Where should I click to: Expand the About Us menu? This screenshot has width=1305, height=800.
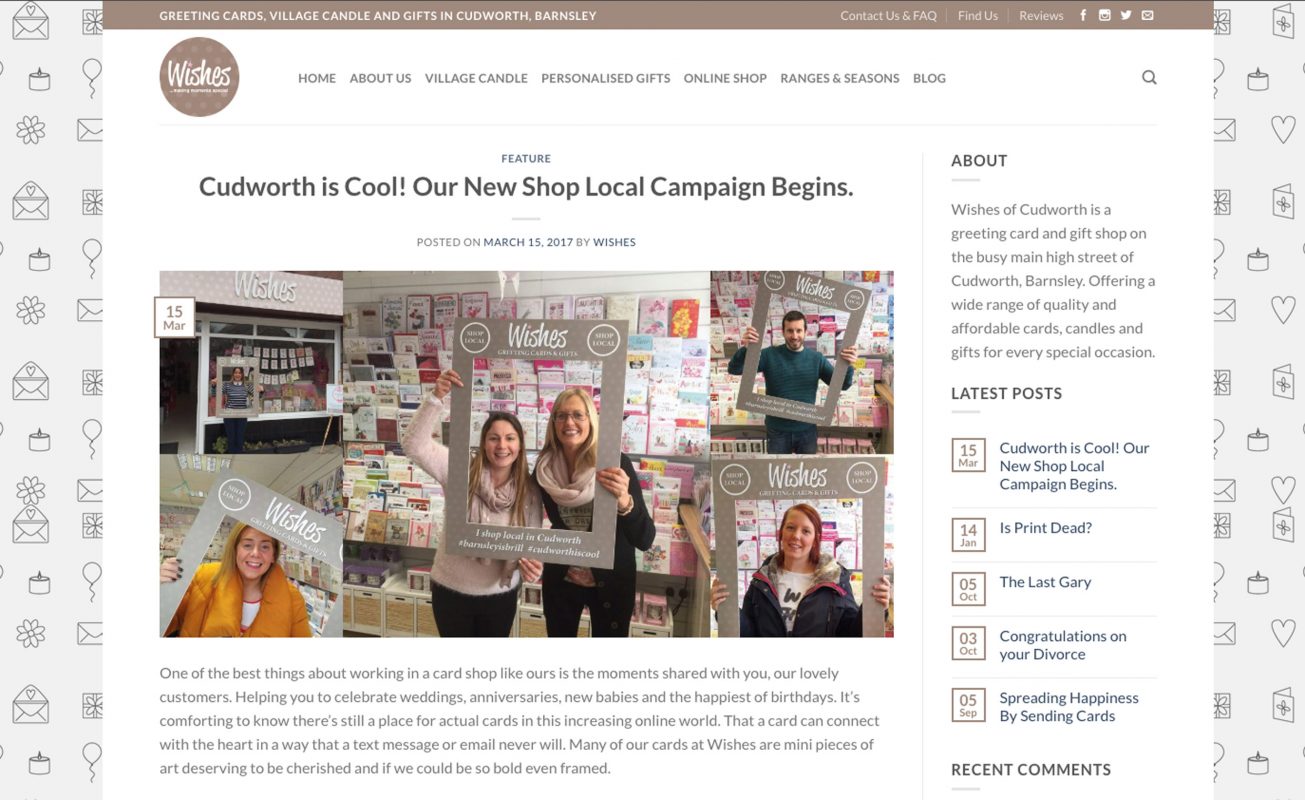pyautogui.click(x=380, y=78)
